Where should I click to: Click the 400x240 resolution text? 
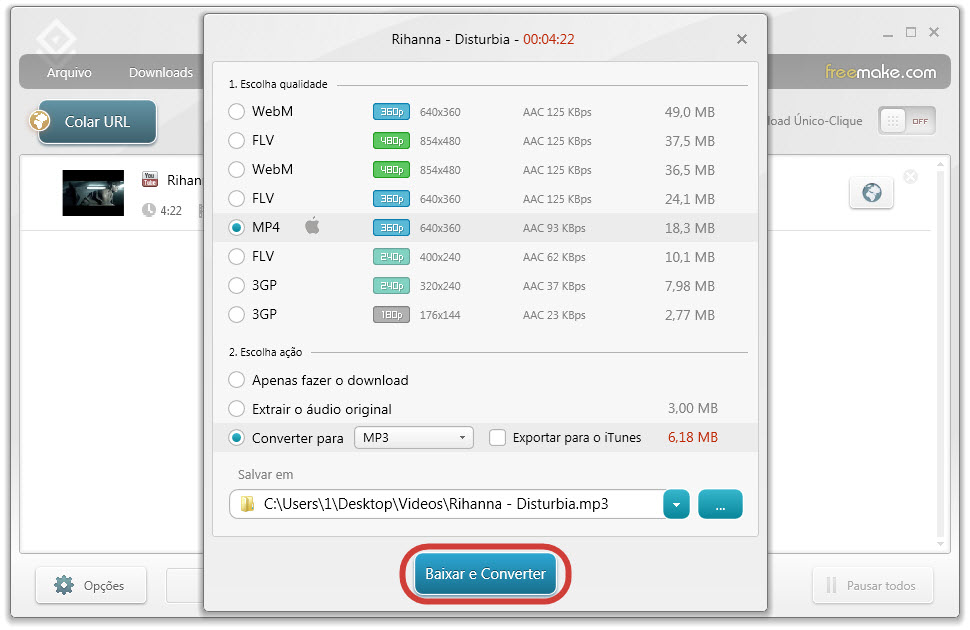(x=440, y=257)
